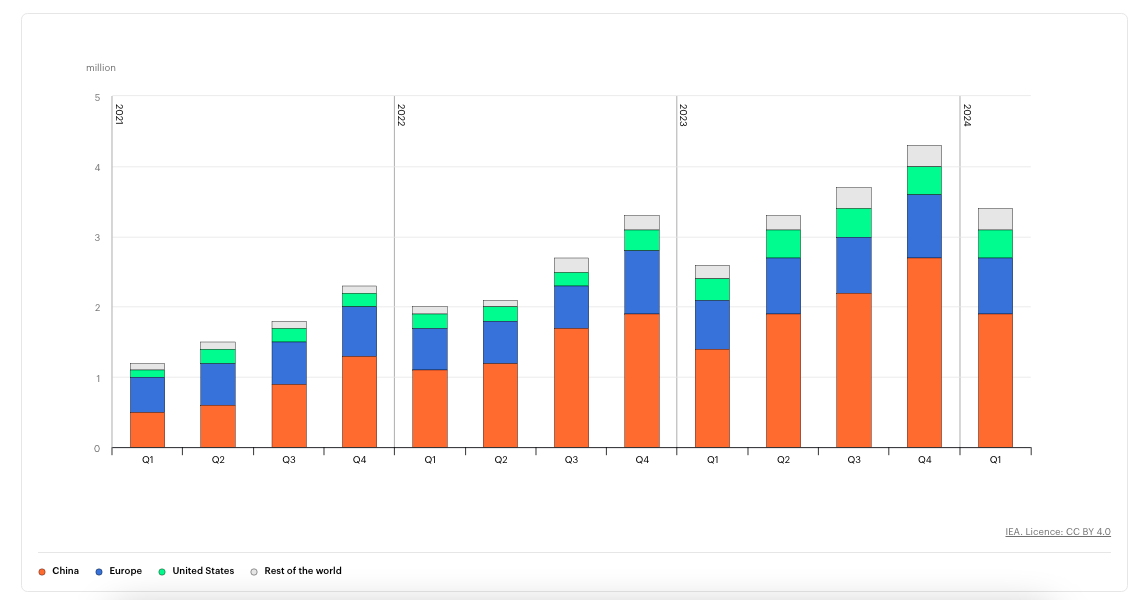Click the China segment of 2022 Q3 bar
Image resolution: width=1147 pixels, height=600 pixels.
coord(571,388)
